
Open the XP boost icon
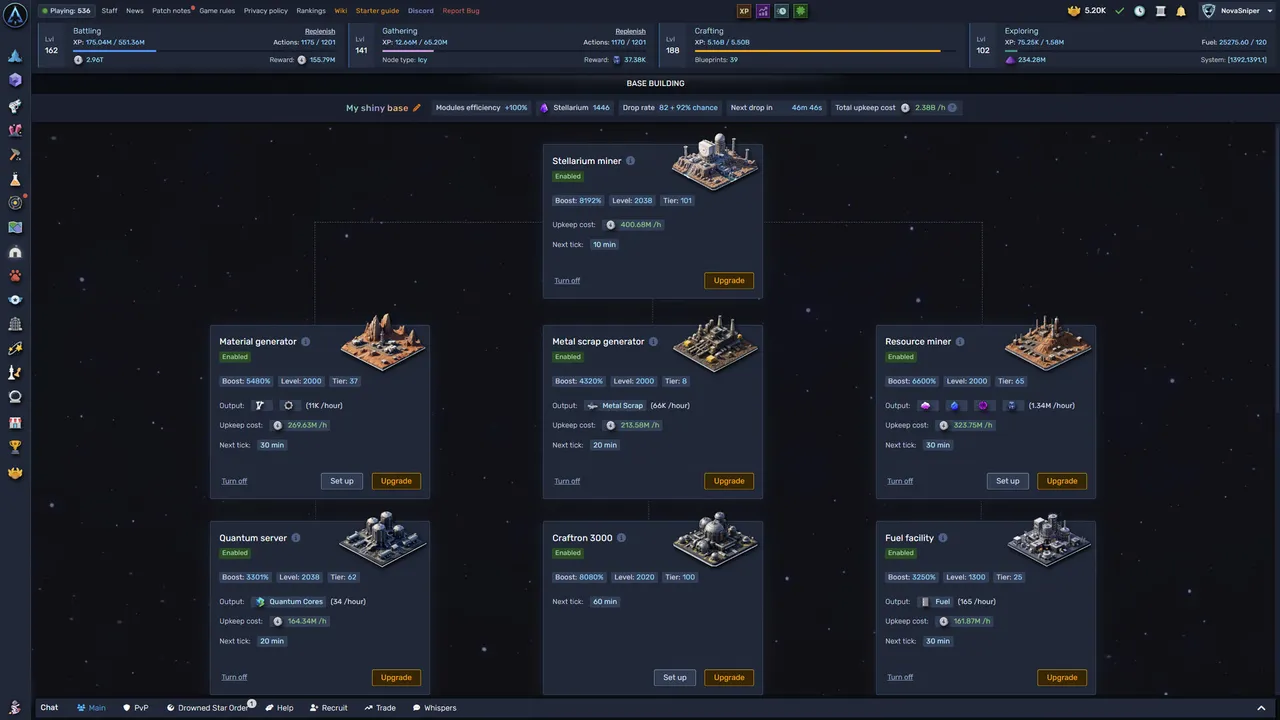(x=744, y=11)
